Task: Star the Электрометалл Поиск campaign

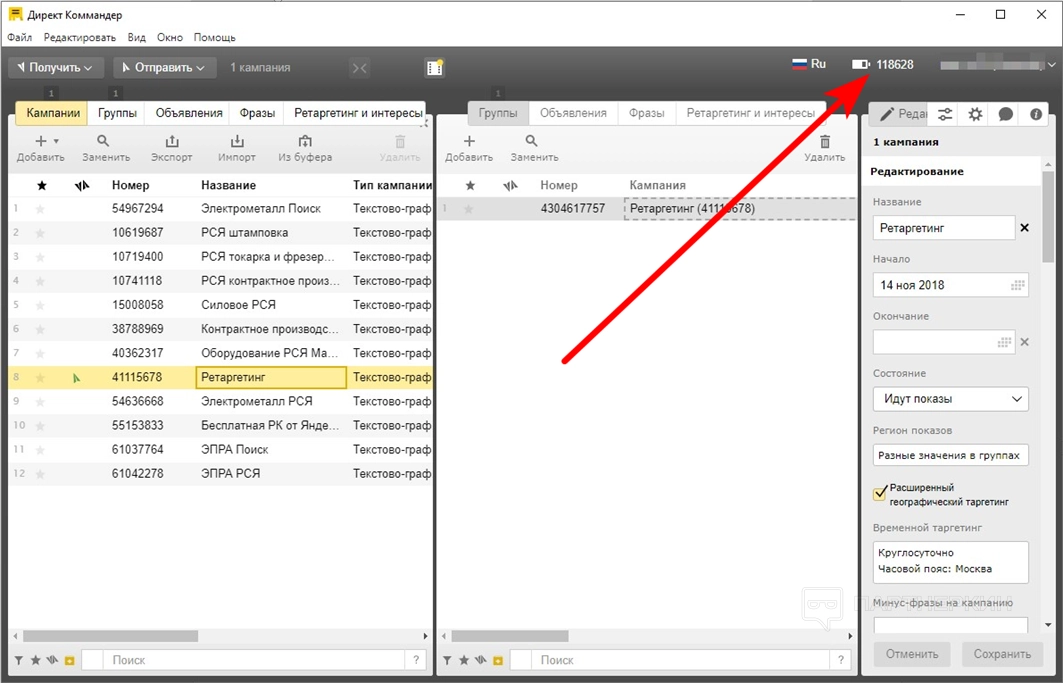Action: [40, 209]
